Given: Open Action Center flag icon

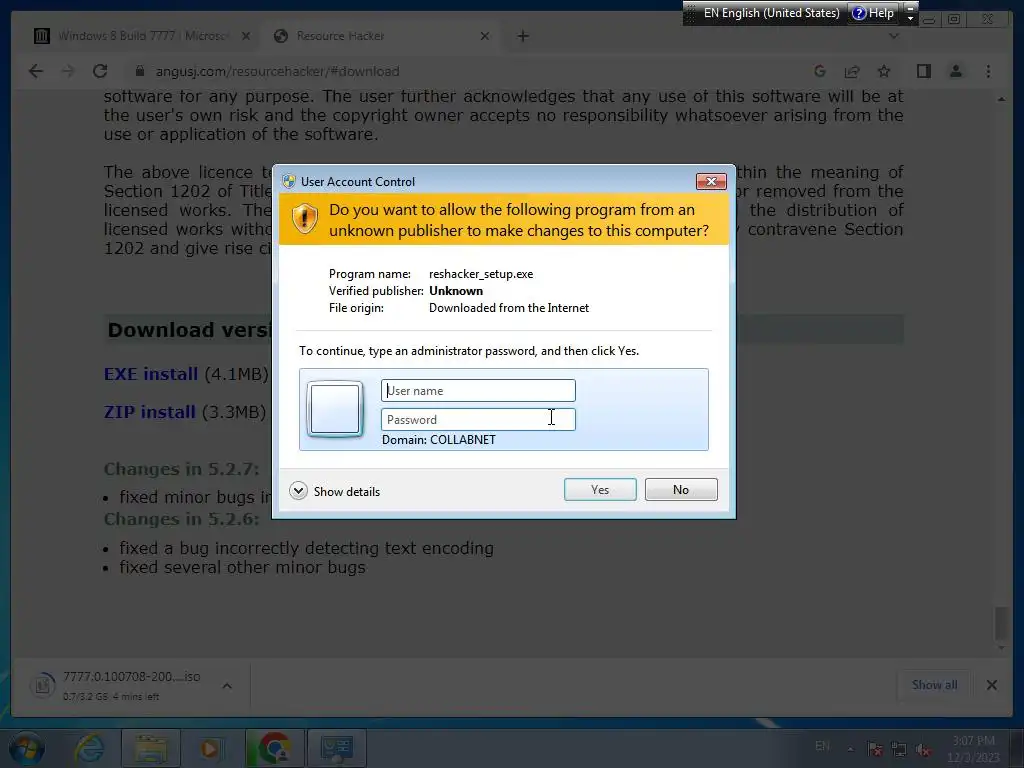Looking at the screenshot, I should (874, 749).
